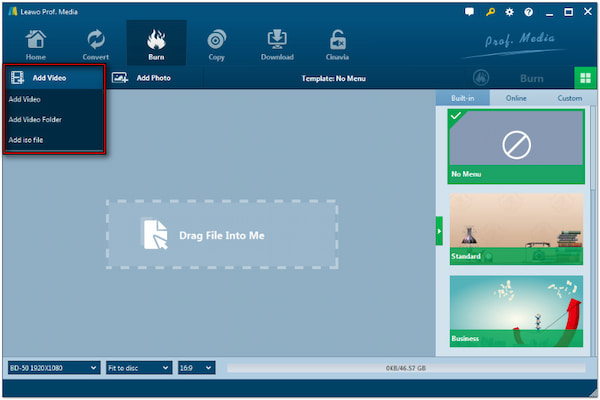Open the Fit to disc dropdown

click(137, 368)
